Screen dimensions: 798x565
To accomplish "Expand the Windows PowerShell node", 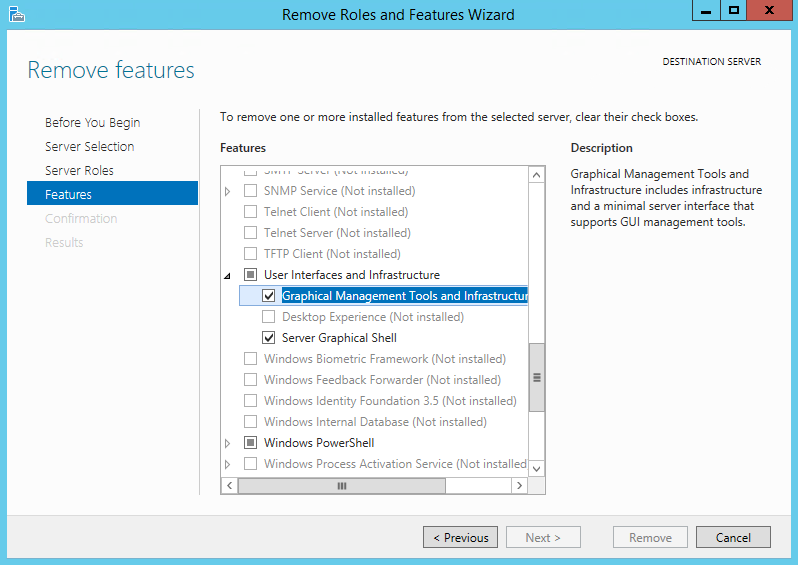I will [227, 443].
